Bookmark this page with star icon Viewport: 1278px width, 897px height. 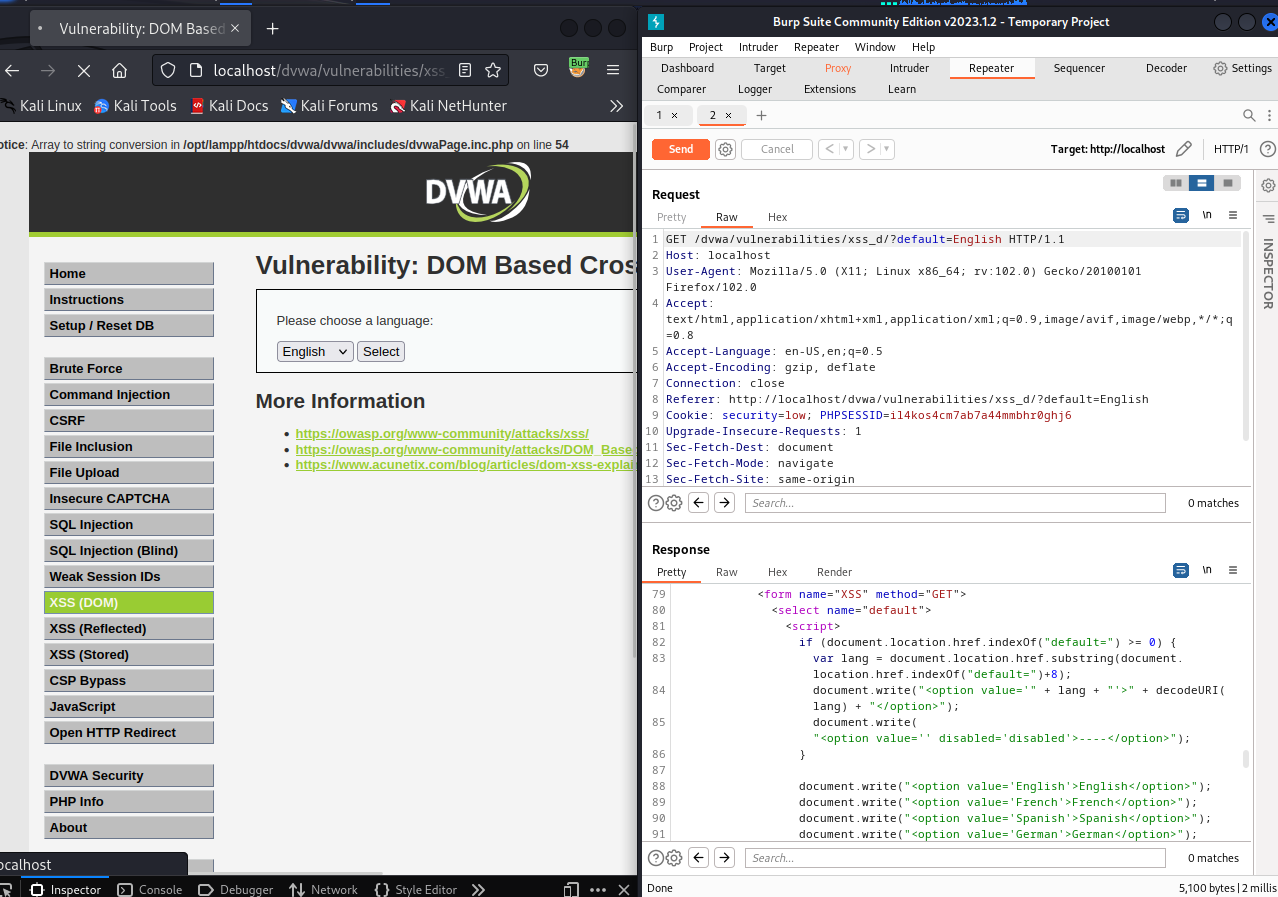(x=493, y=71)
